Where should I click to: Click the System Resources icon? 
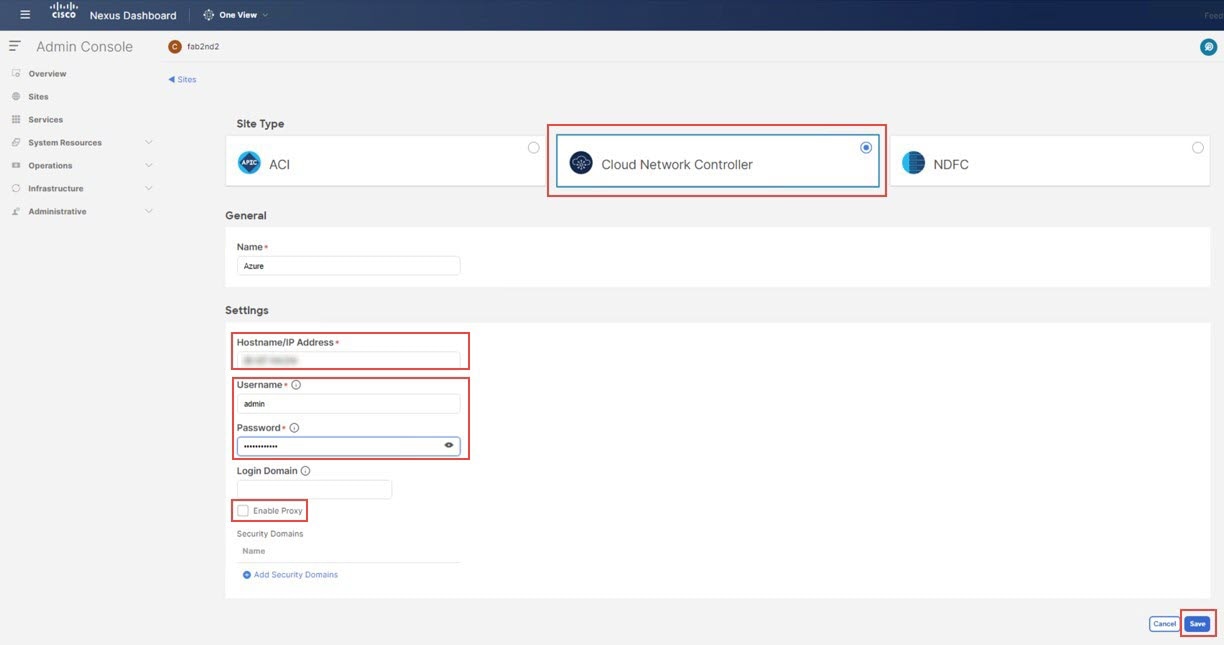[x=16, y=143]
